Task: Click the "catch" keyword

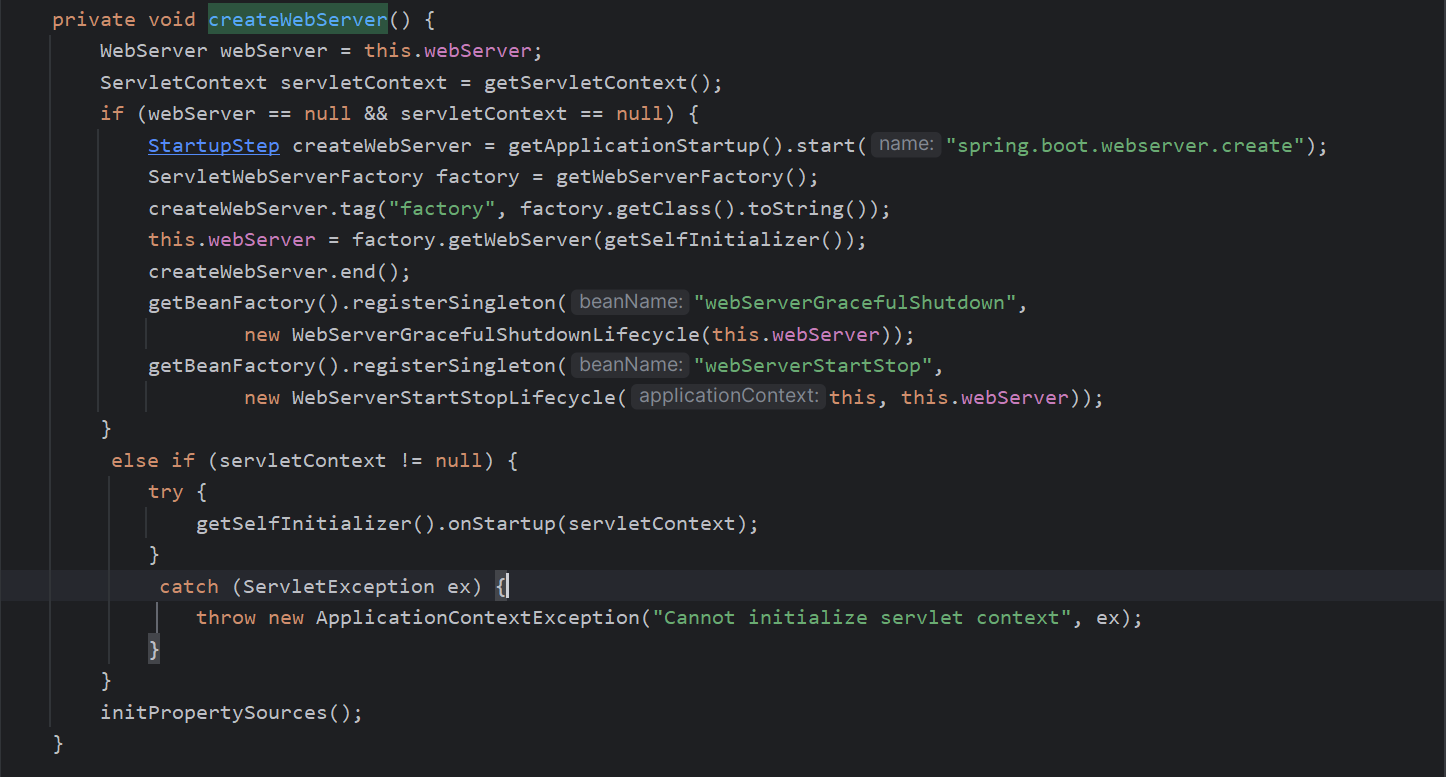Action: [x=189, y=586]
